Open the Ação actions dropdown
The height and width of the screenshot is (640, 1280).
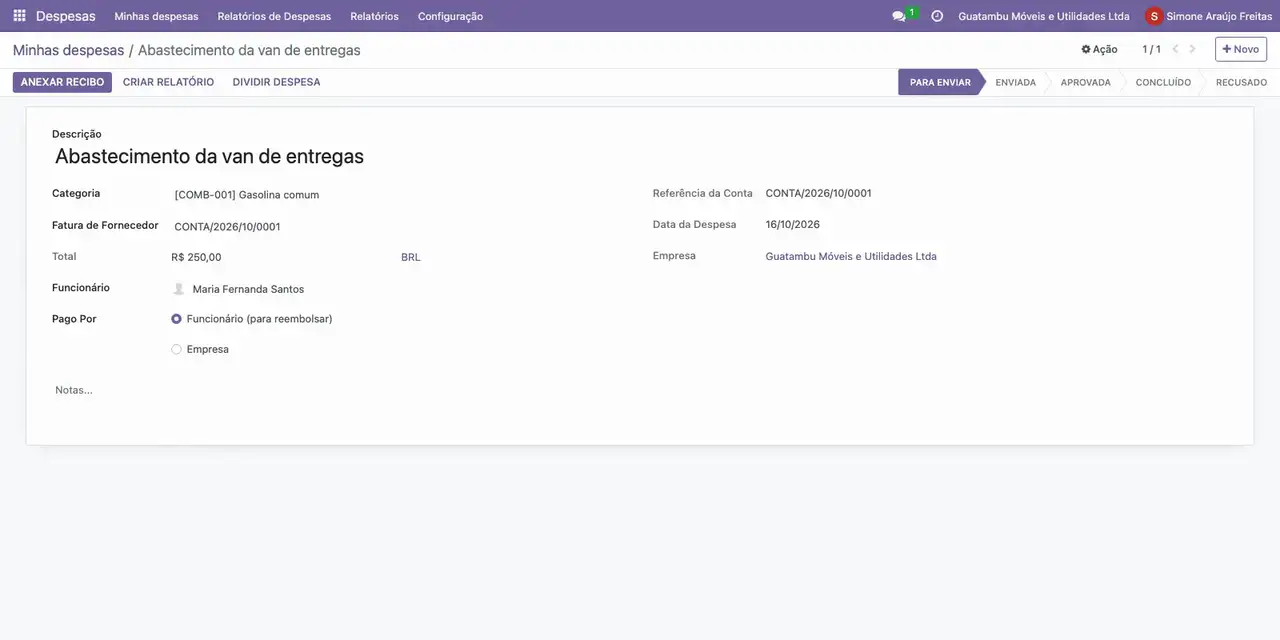(1099, 49)
